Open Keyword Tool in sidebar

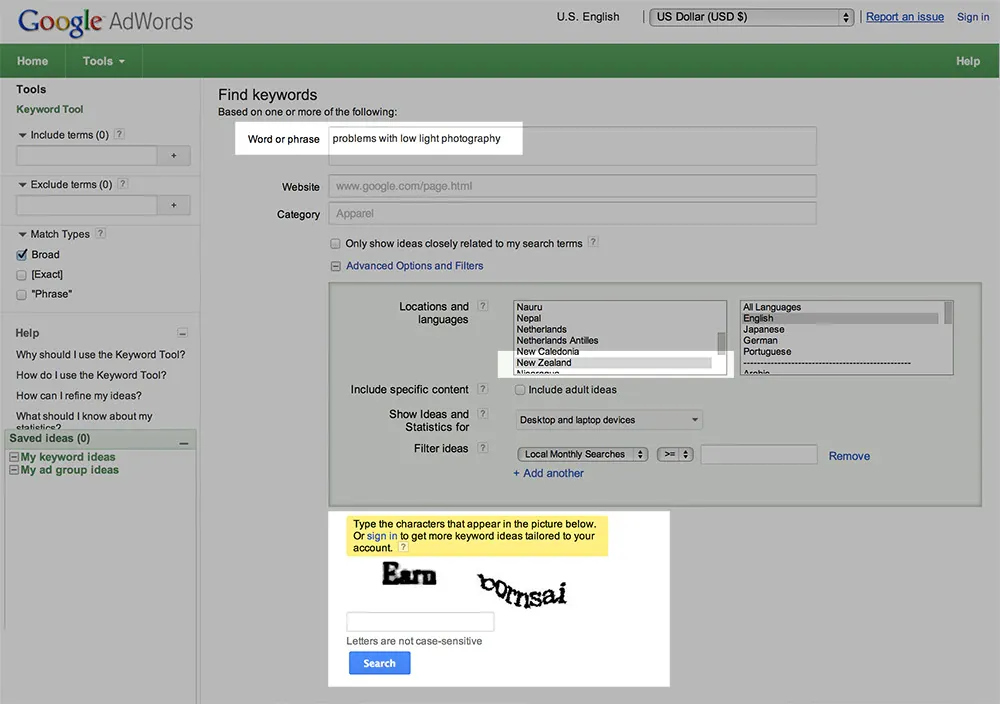pos(50,109)
